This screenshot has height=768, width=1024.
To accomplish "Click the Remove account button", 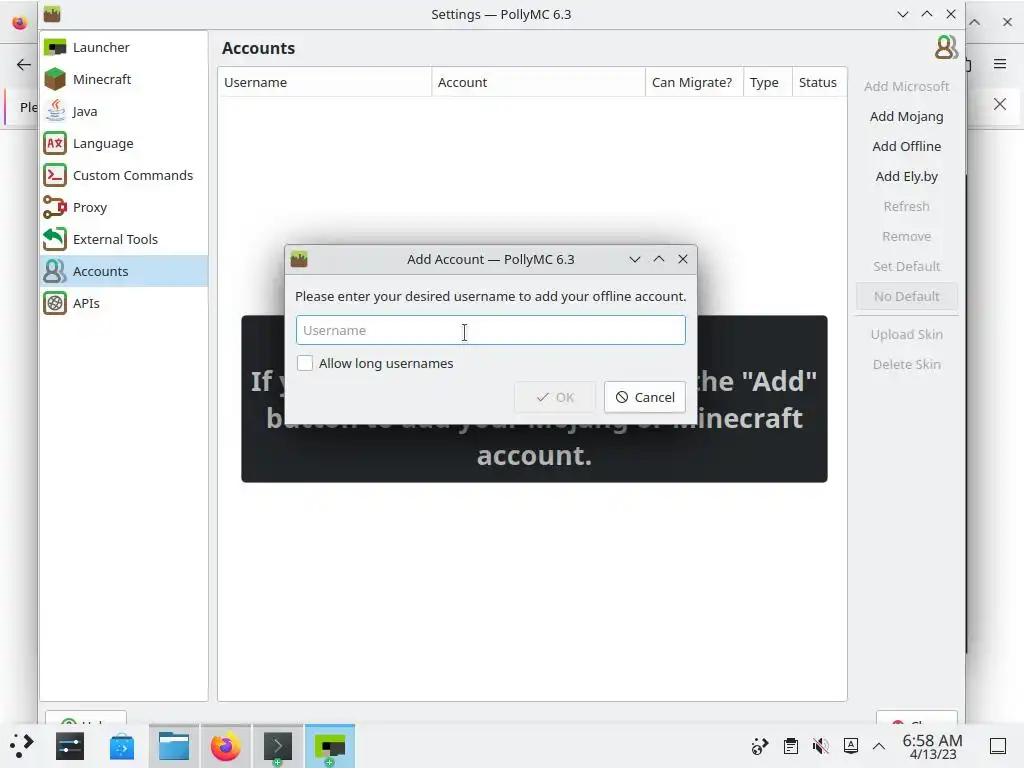I will [x=906, y=236].
